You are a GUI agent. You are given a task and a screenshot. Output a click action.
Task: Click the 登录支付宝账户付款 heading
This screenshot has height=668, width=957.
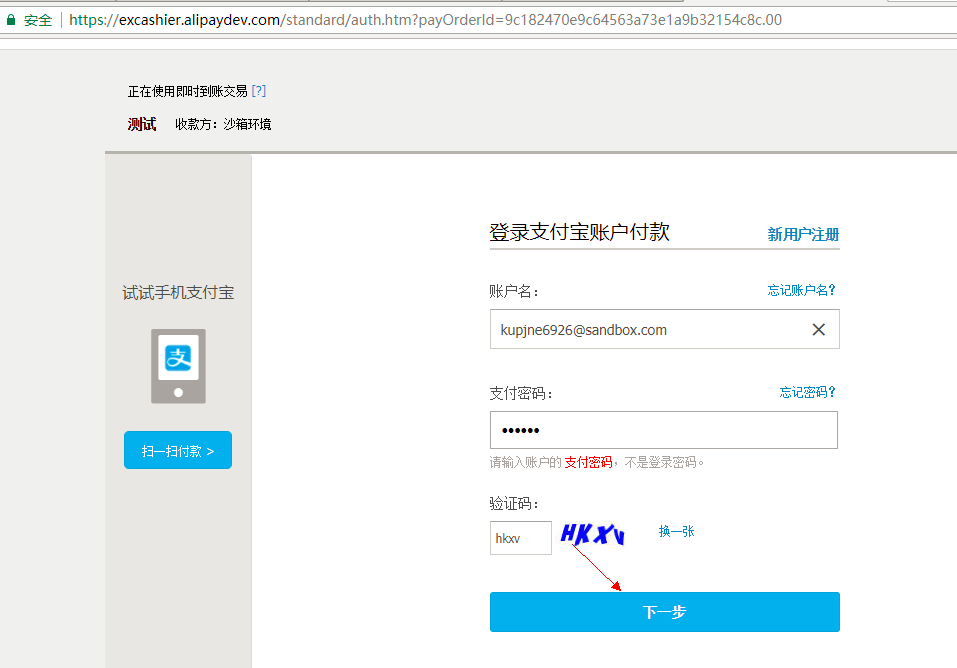(579, 232)
